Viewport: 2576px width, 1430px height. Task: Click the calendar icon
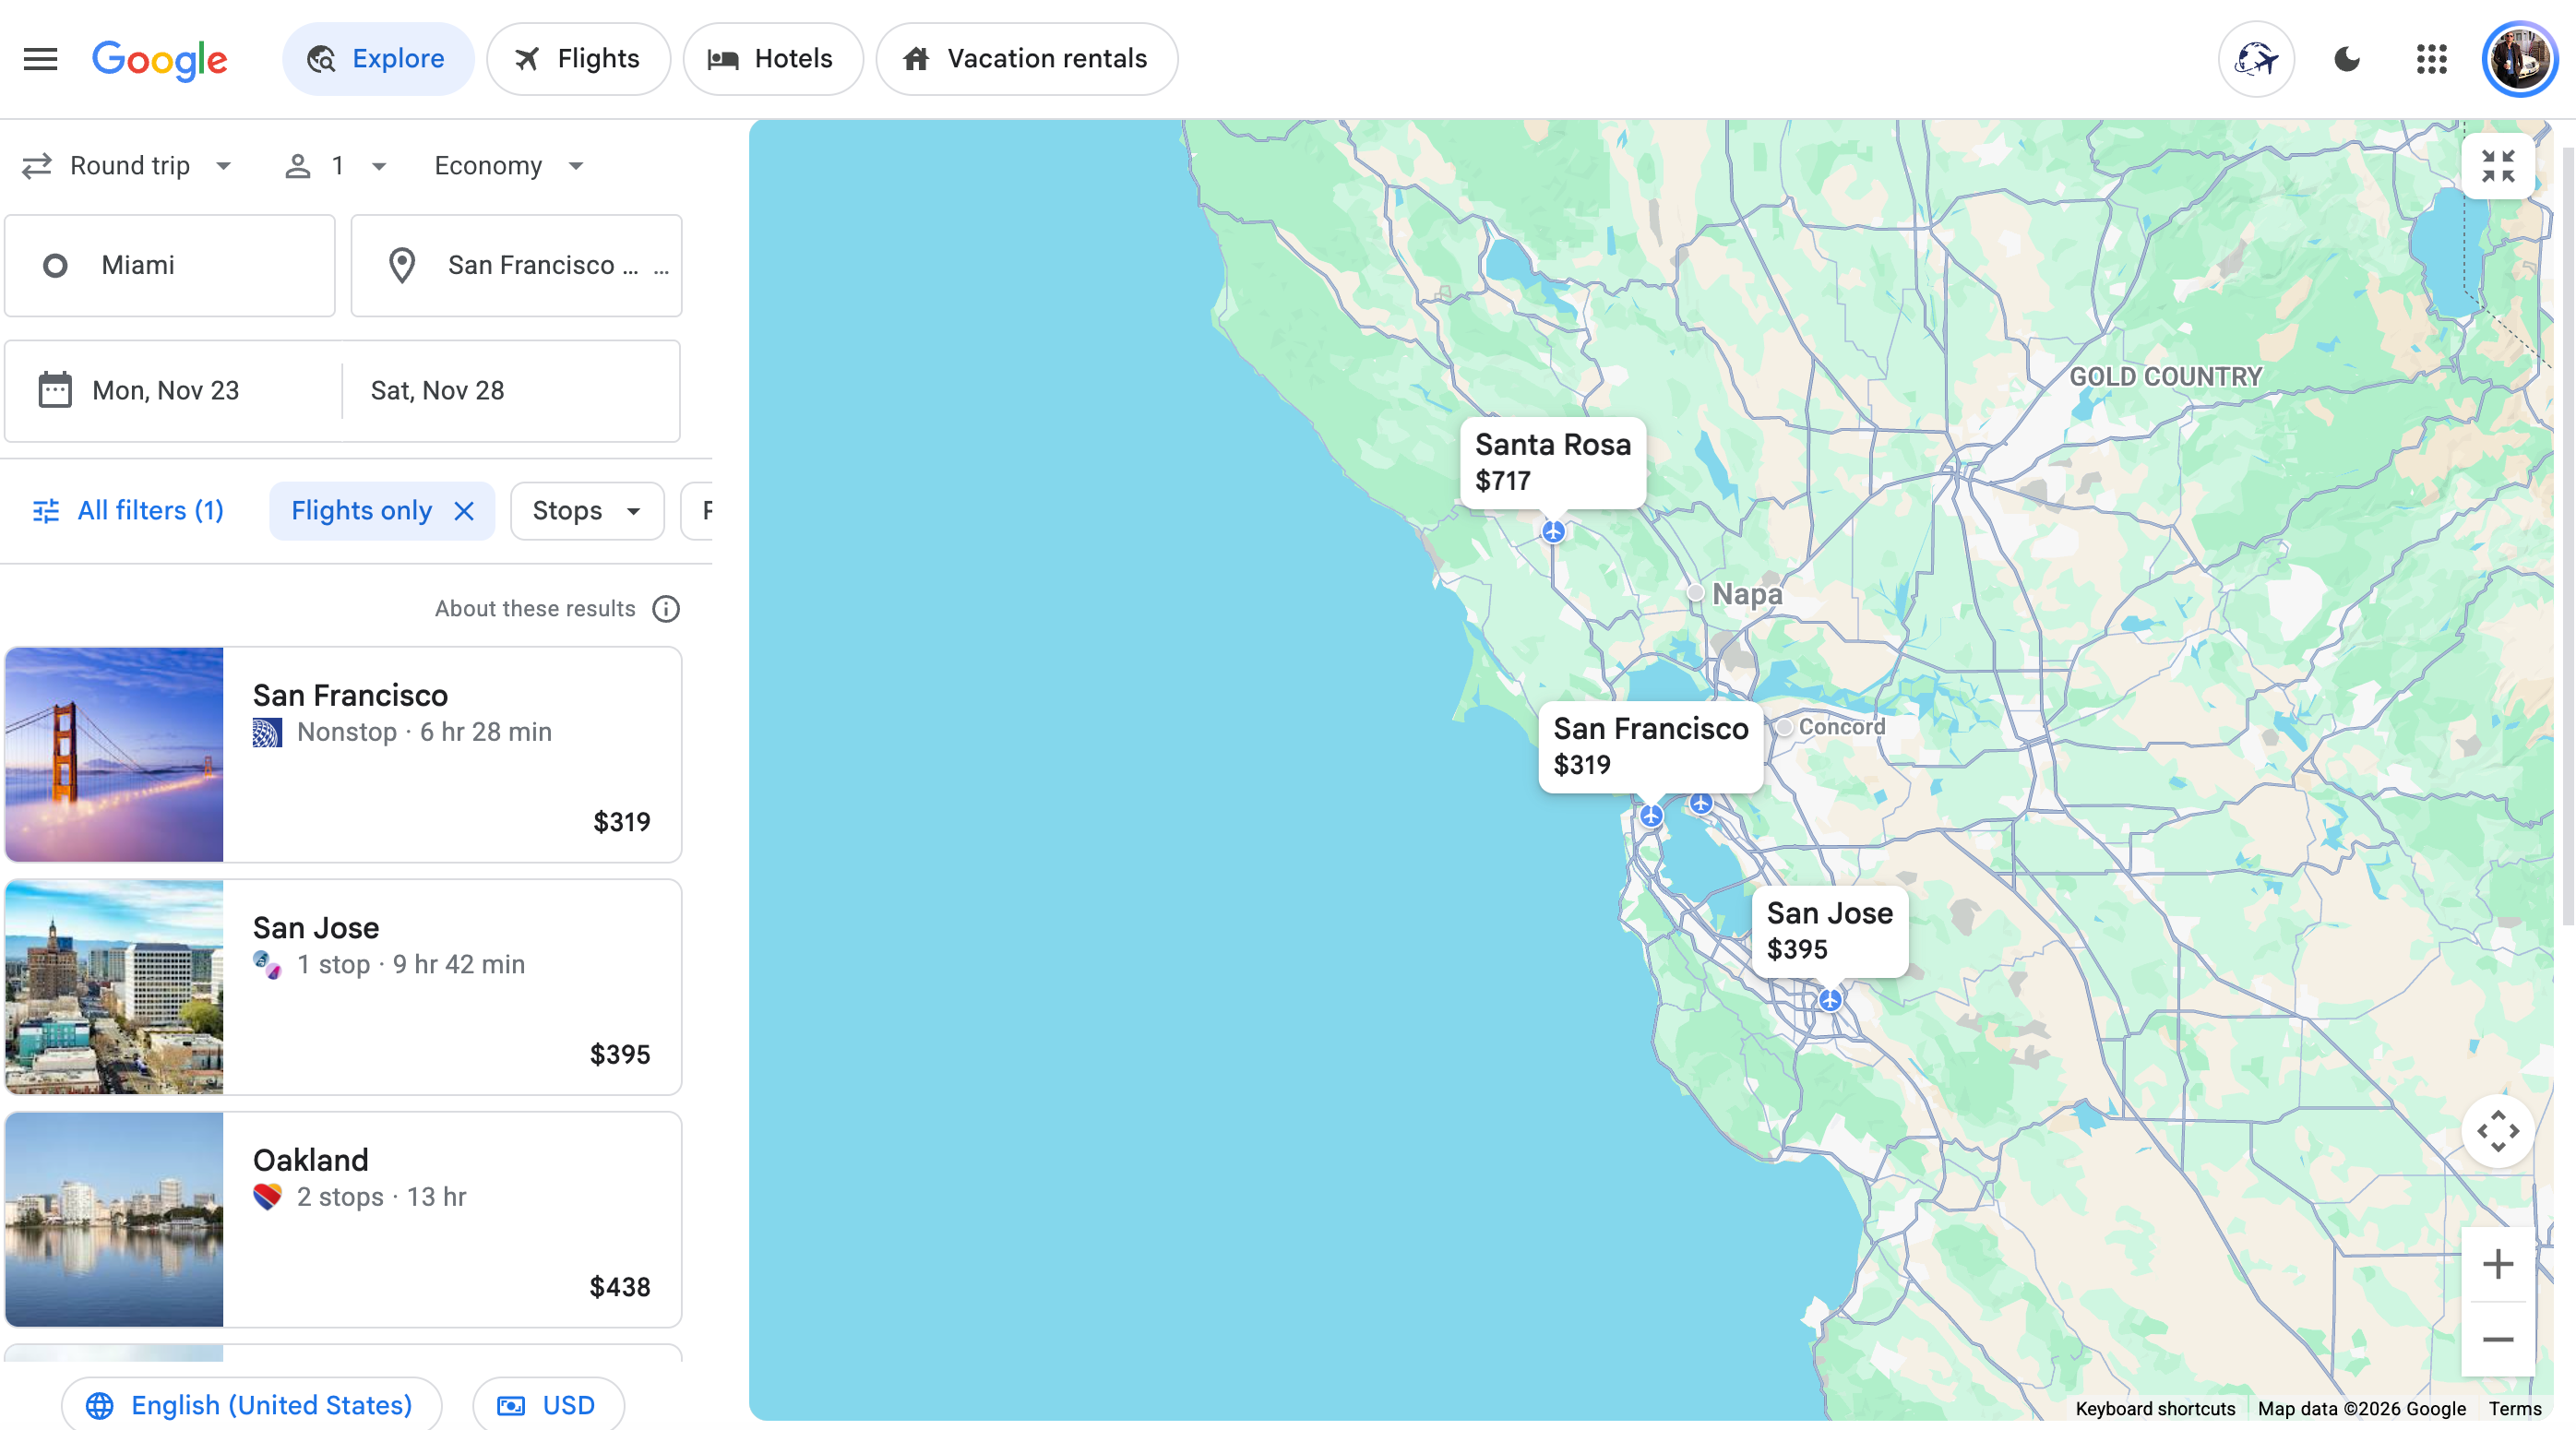(55, 390)
